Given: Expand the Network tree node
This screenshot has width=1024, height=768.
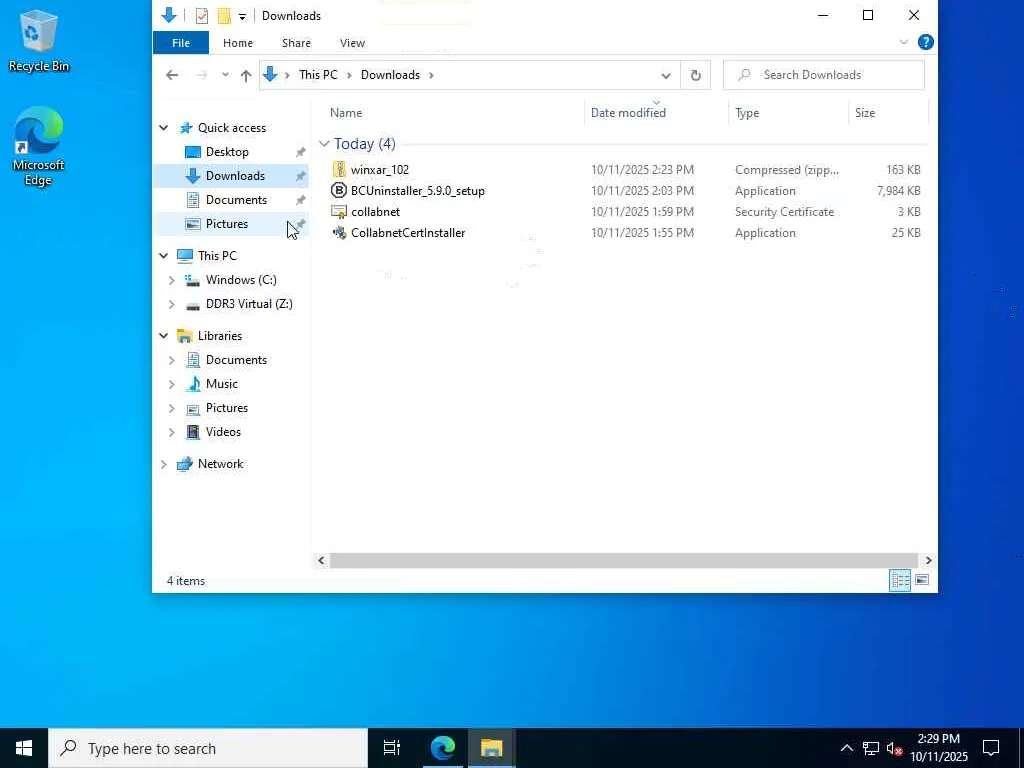Looking at the screenshot, I should click(163, 464).
